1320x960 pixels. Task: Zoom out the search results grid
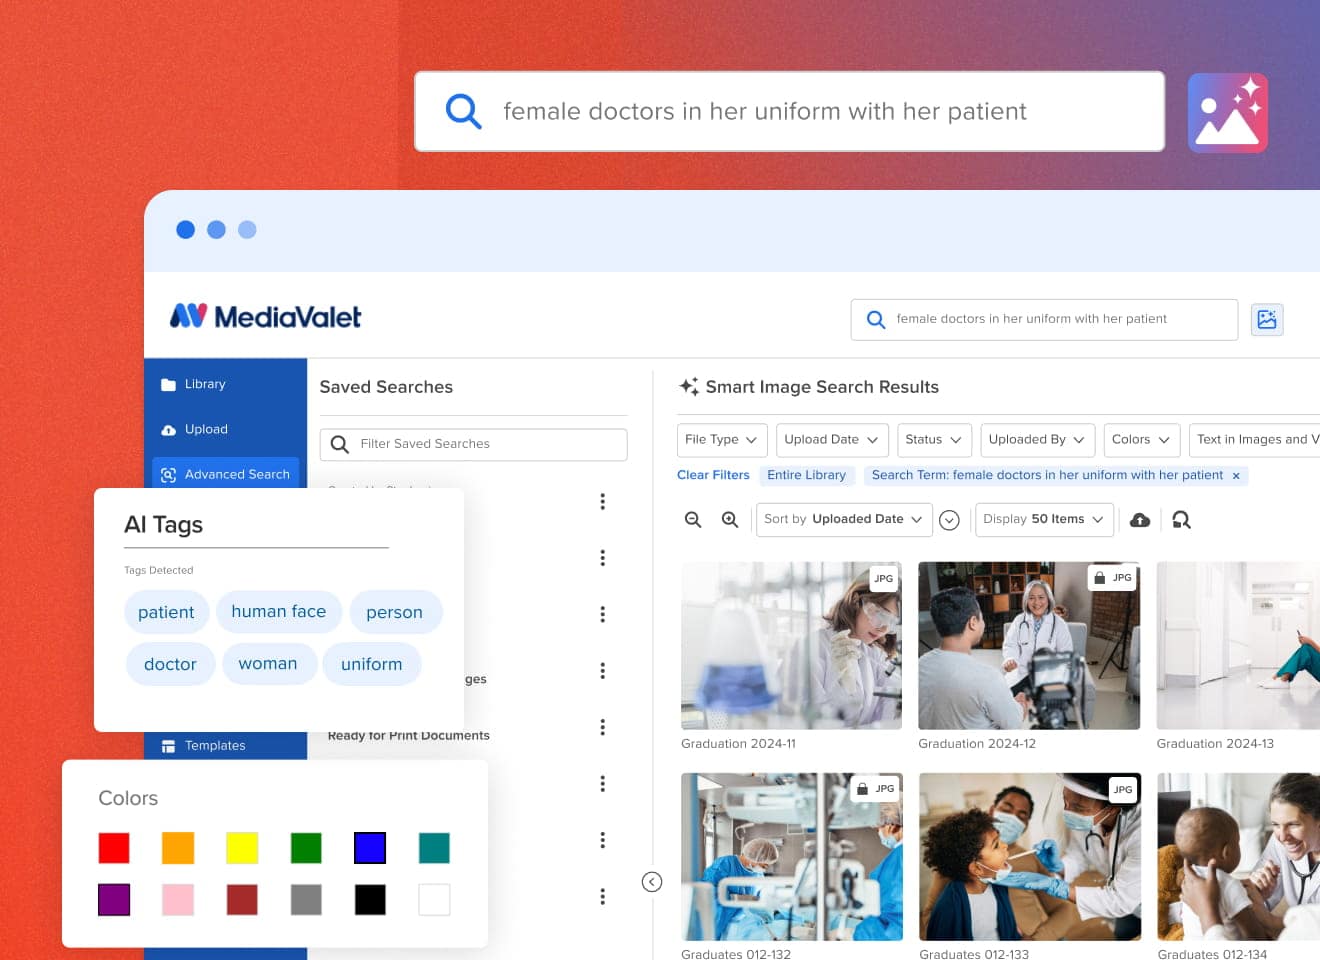[693, 519]
